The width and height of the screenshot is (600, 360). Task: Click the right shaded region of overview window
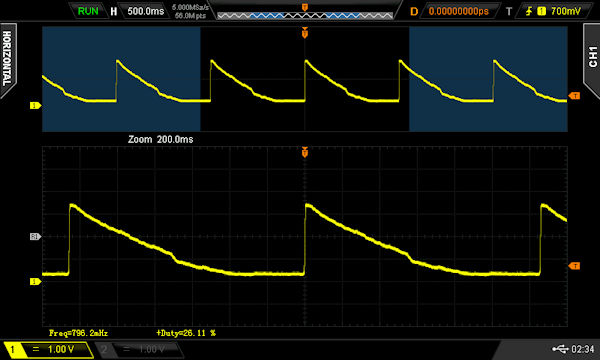[x=488, y=79]
